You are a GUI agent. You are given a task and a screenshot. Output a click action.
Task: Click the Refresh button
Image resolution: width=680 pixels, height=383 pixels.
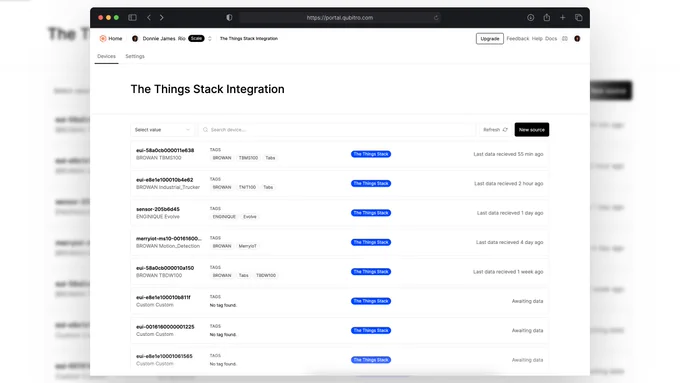point(495,130)
